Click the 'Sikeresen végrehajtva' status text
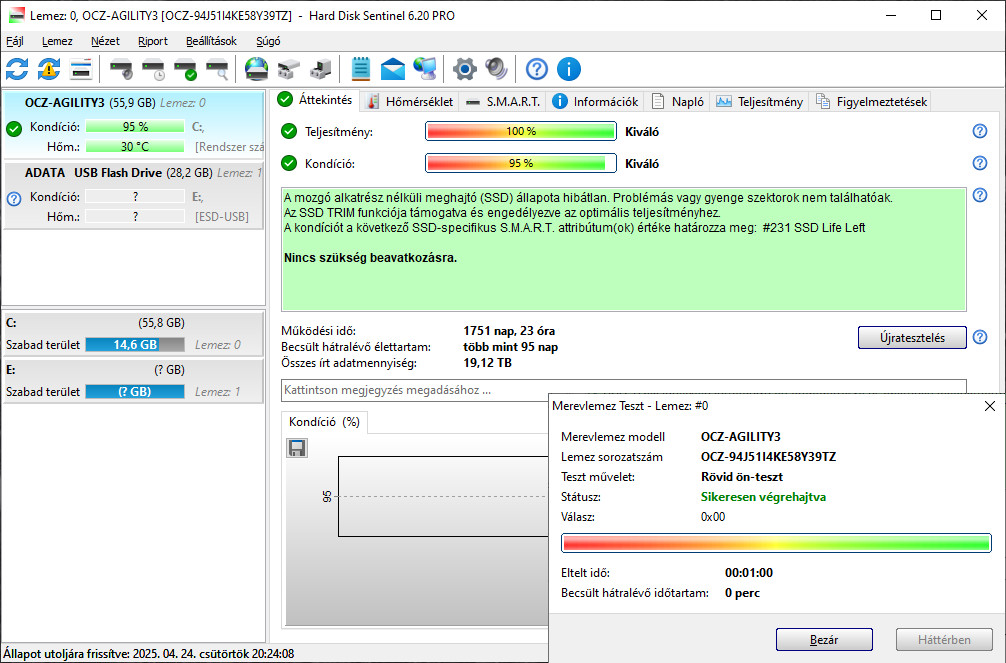The width and height of the screenshot is (1006, 663). coord(763,497)
